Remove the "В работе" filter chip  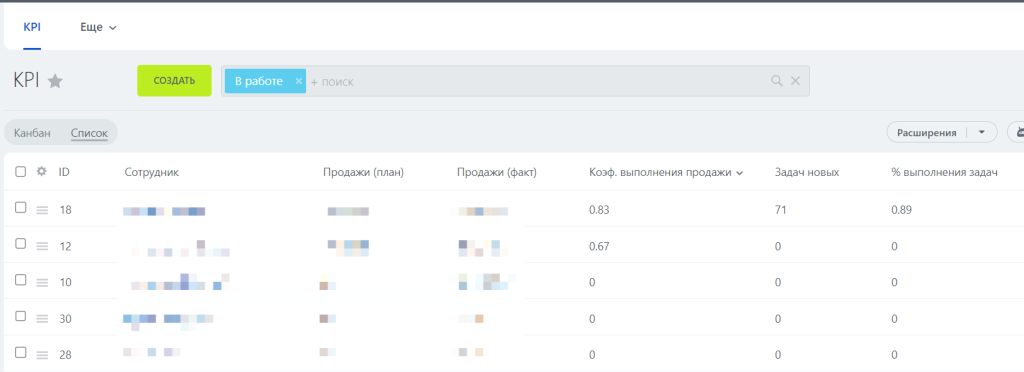298,81
